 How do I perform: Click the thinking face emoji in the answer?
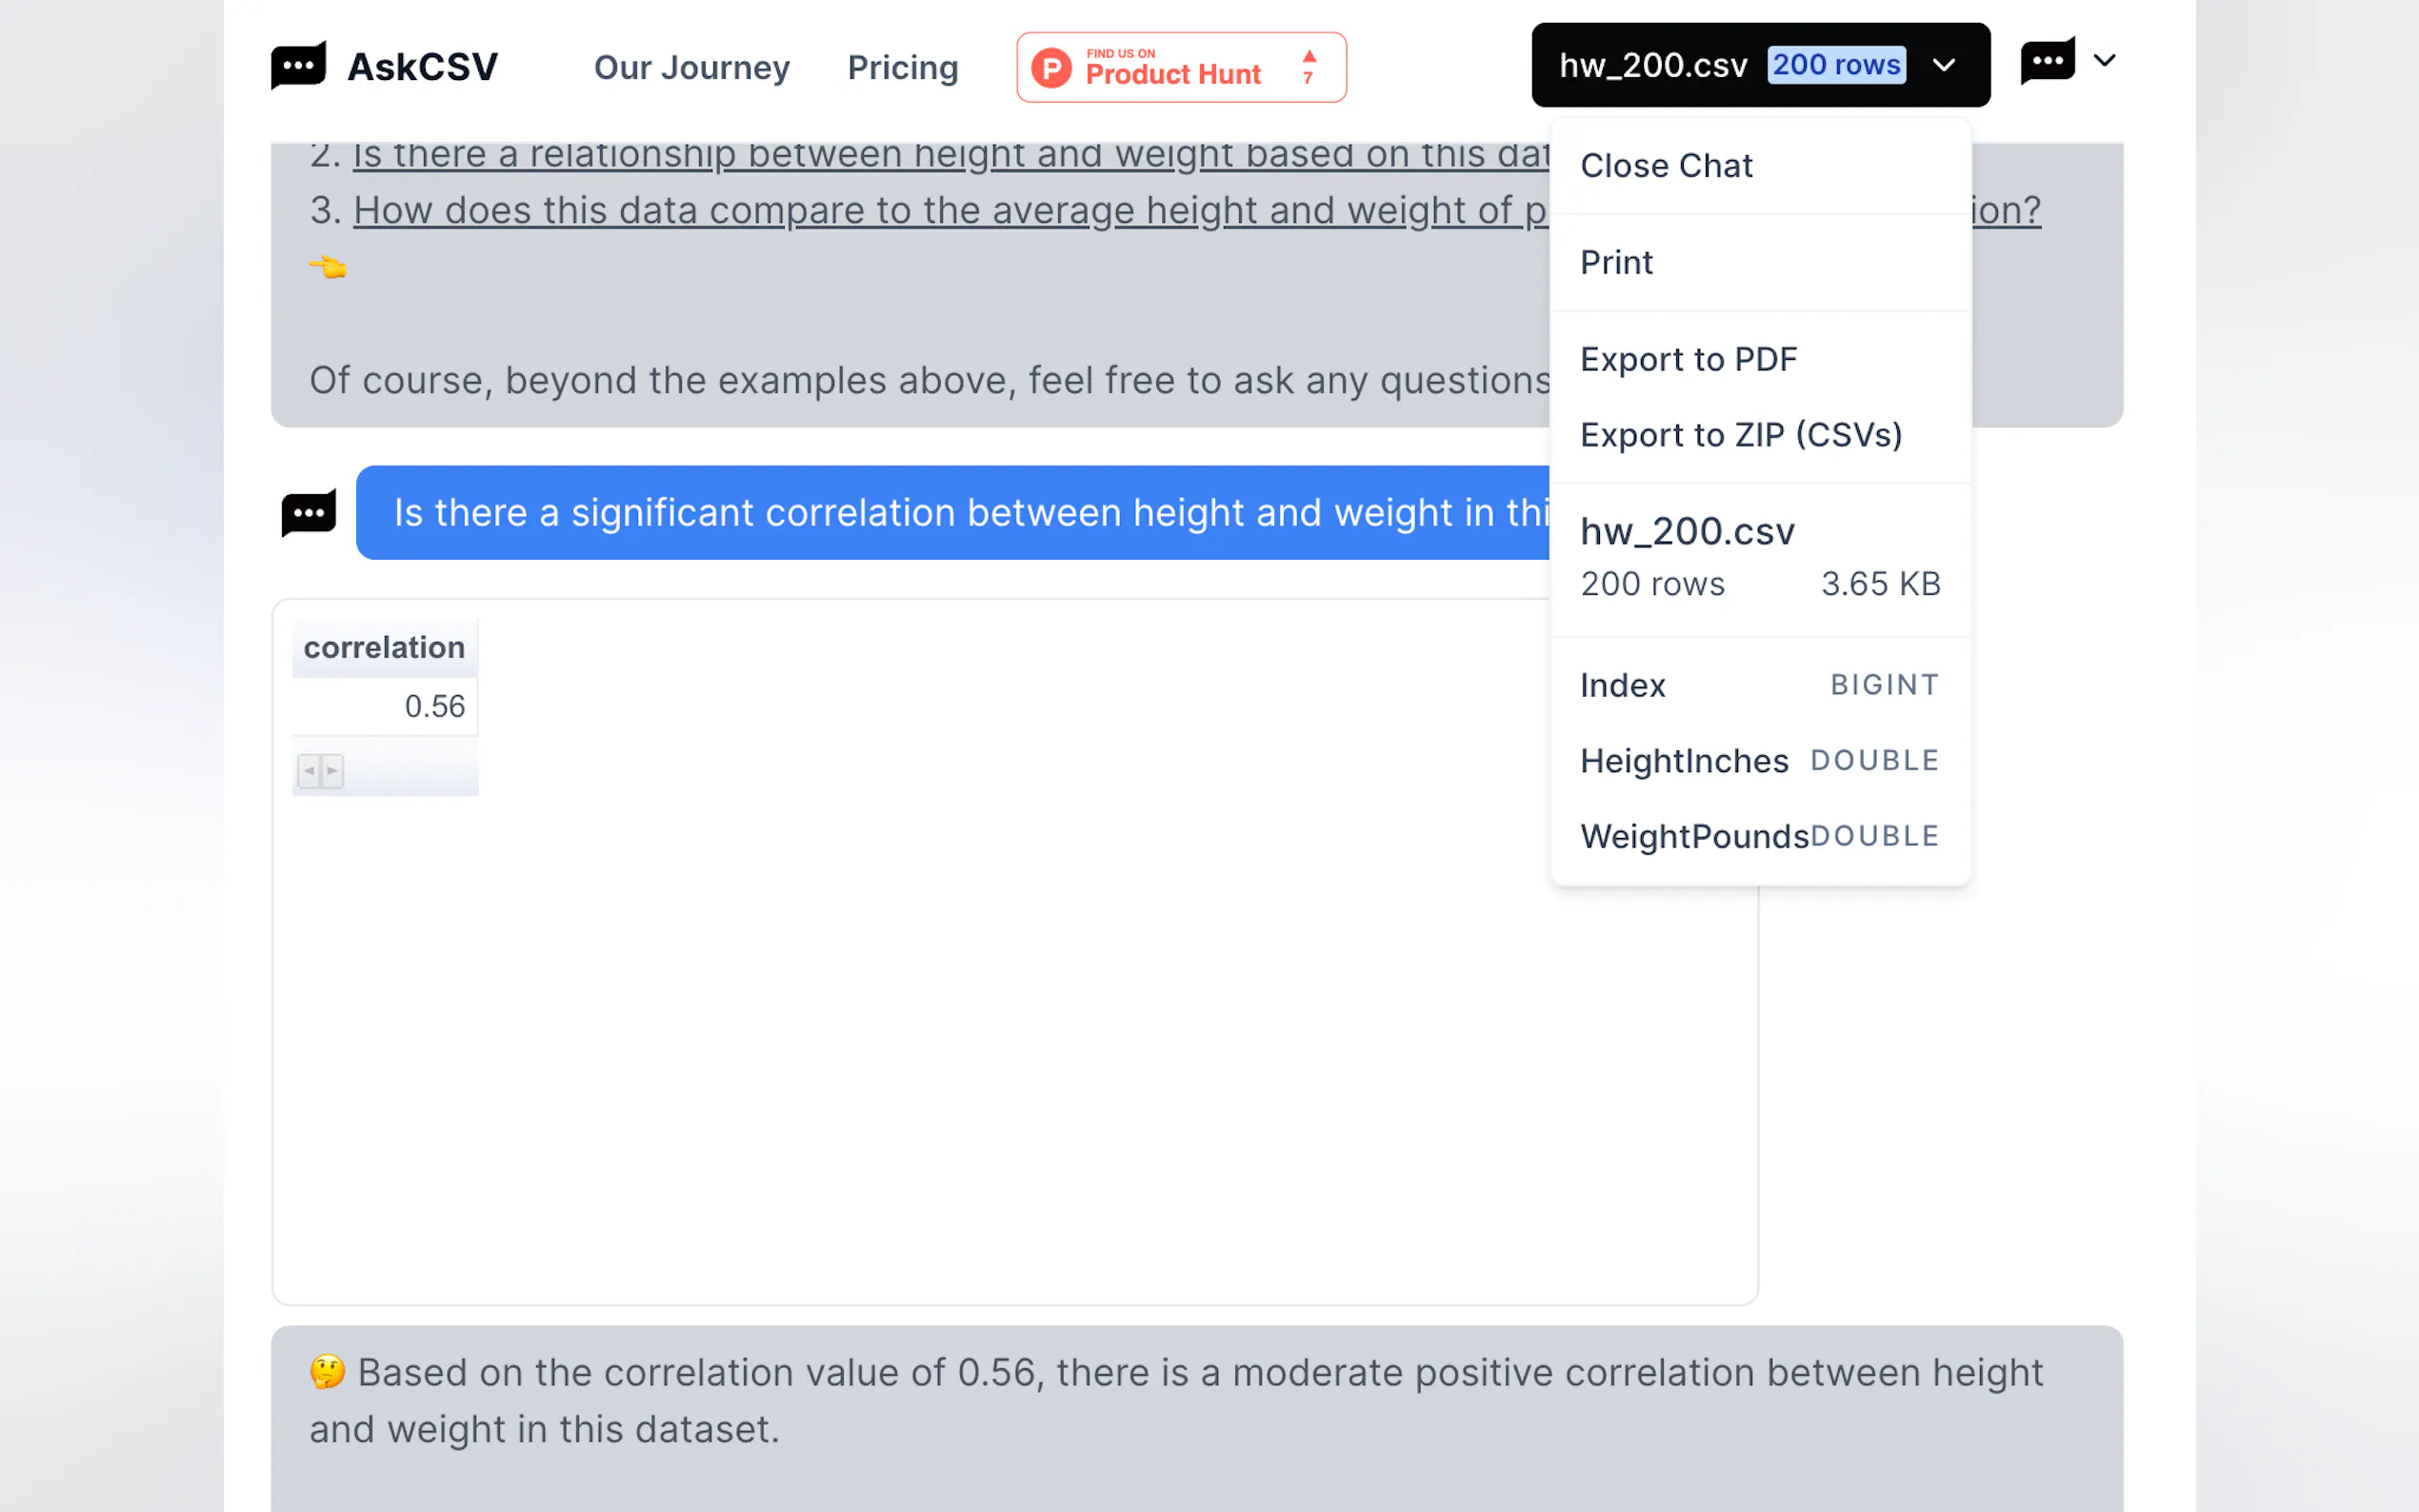[x=327, y=1371]
